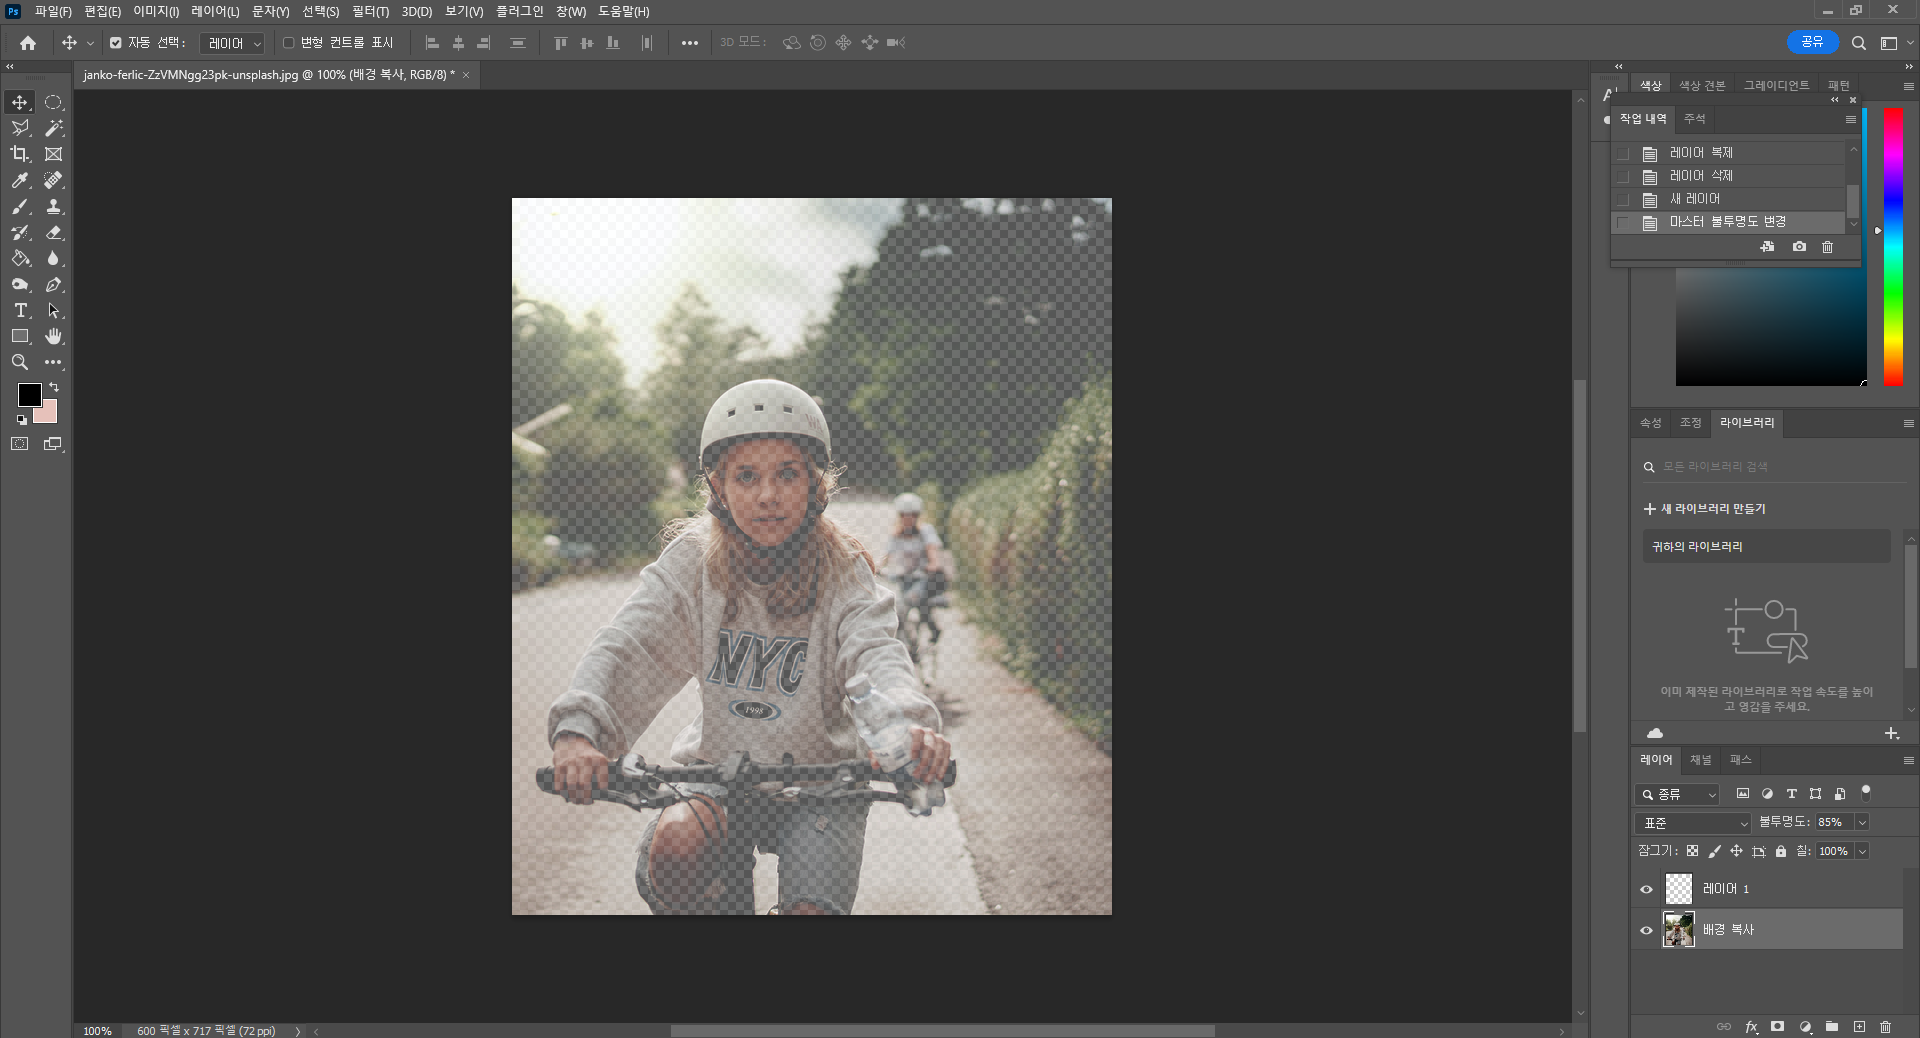Viewport: 1920px width, 1038px height.
Task: Click the 공유 share button
Action: point(1812,42)
